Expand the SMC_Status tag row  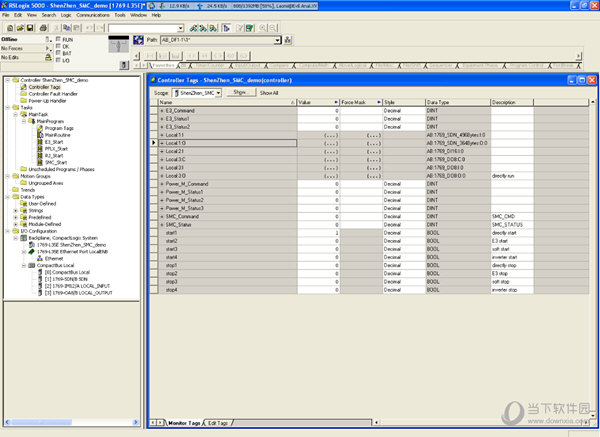162,225
